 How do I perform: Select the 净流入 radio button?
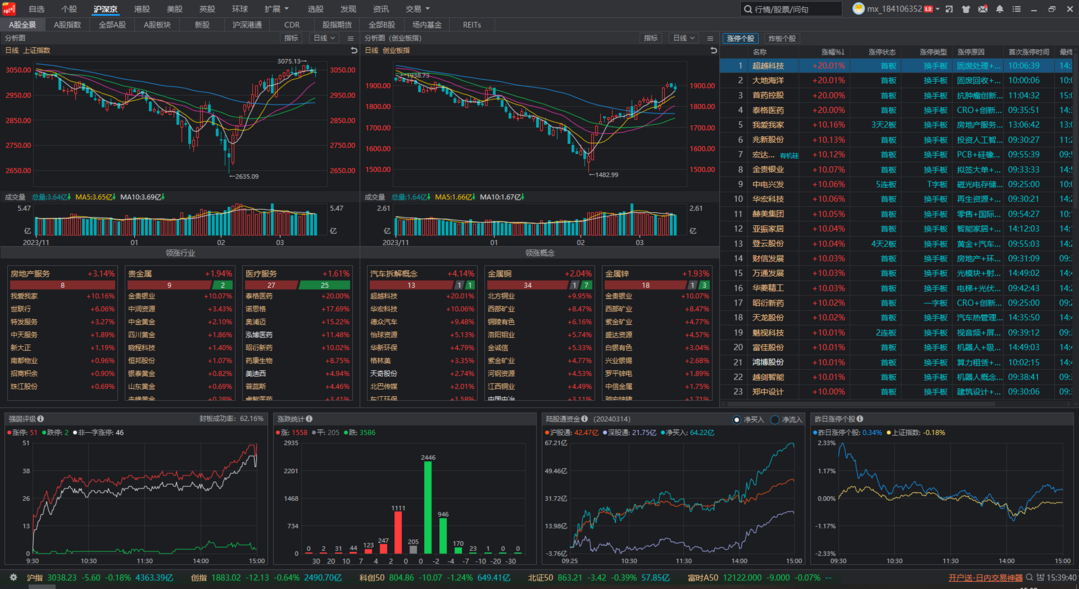[x=775, y=419]
